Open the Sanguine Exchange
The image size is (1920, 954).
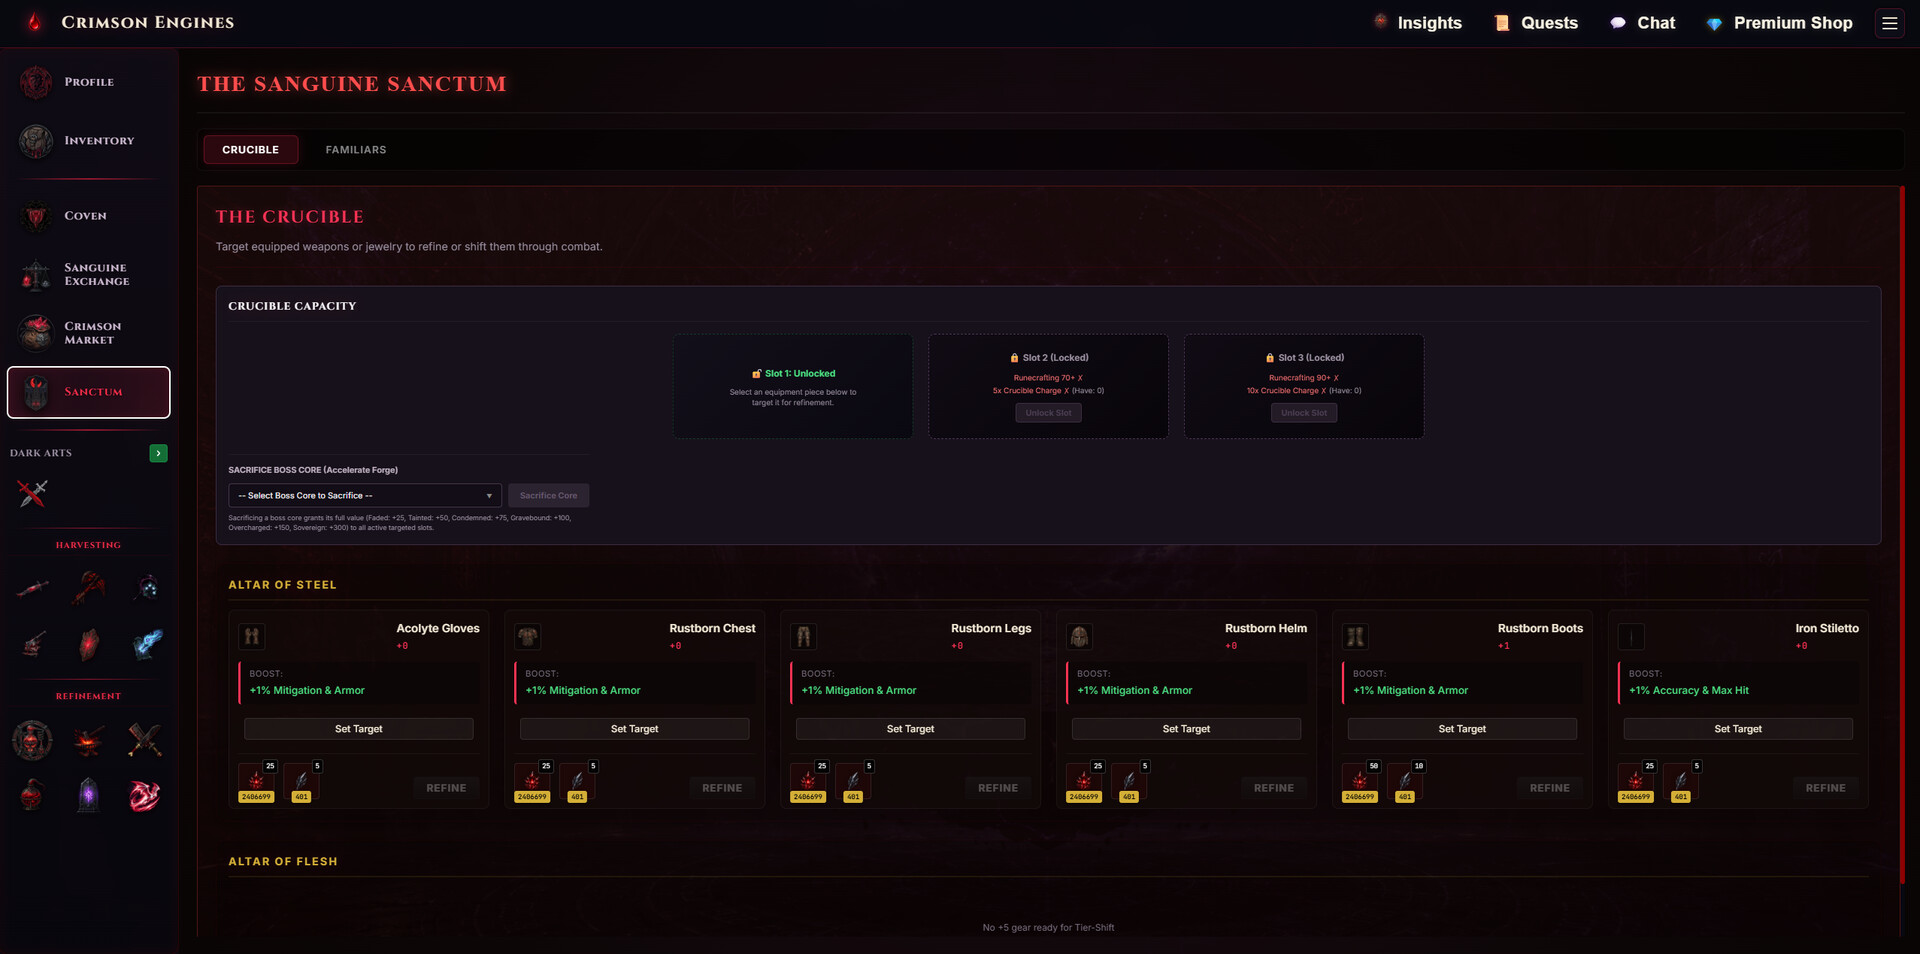tap(88, 275)
